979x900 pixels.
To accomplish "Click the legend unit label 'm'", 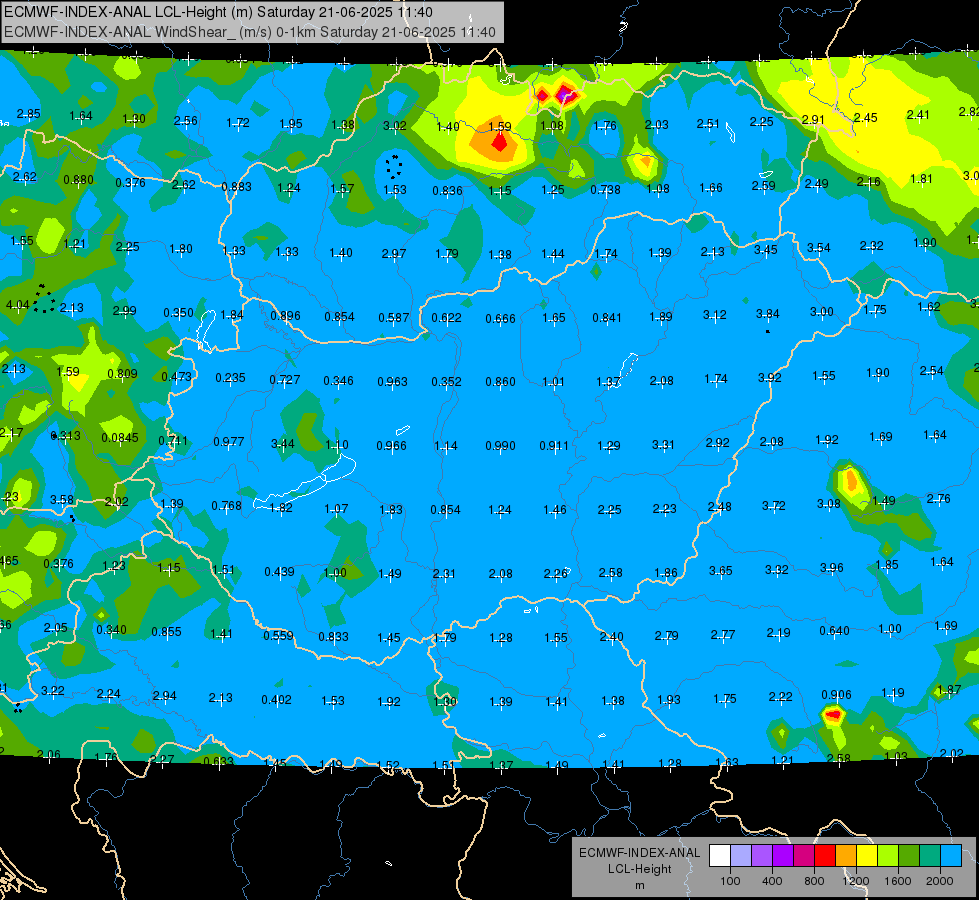I will pyautogui.click(x=640, y=886).
